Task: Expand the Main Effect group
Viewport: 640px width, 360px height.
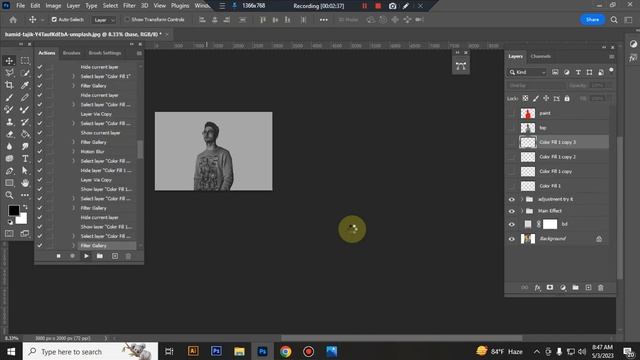Action: coord(522,211)
